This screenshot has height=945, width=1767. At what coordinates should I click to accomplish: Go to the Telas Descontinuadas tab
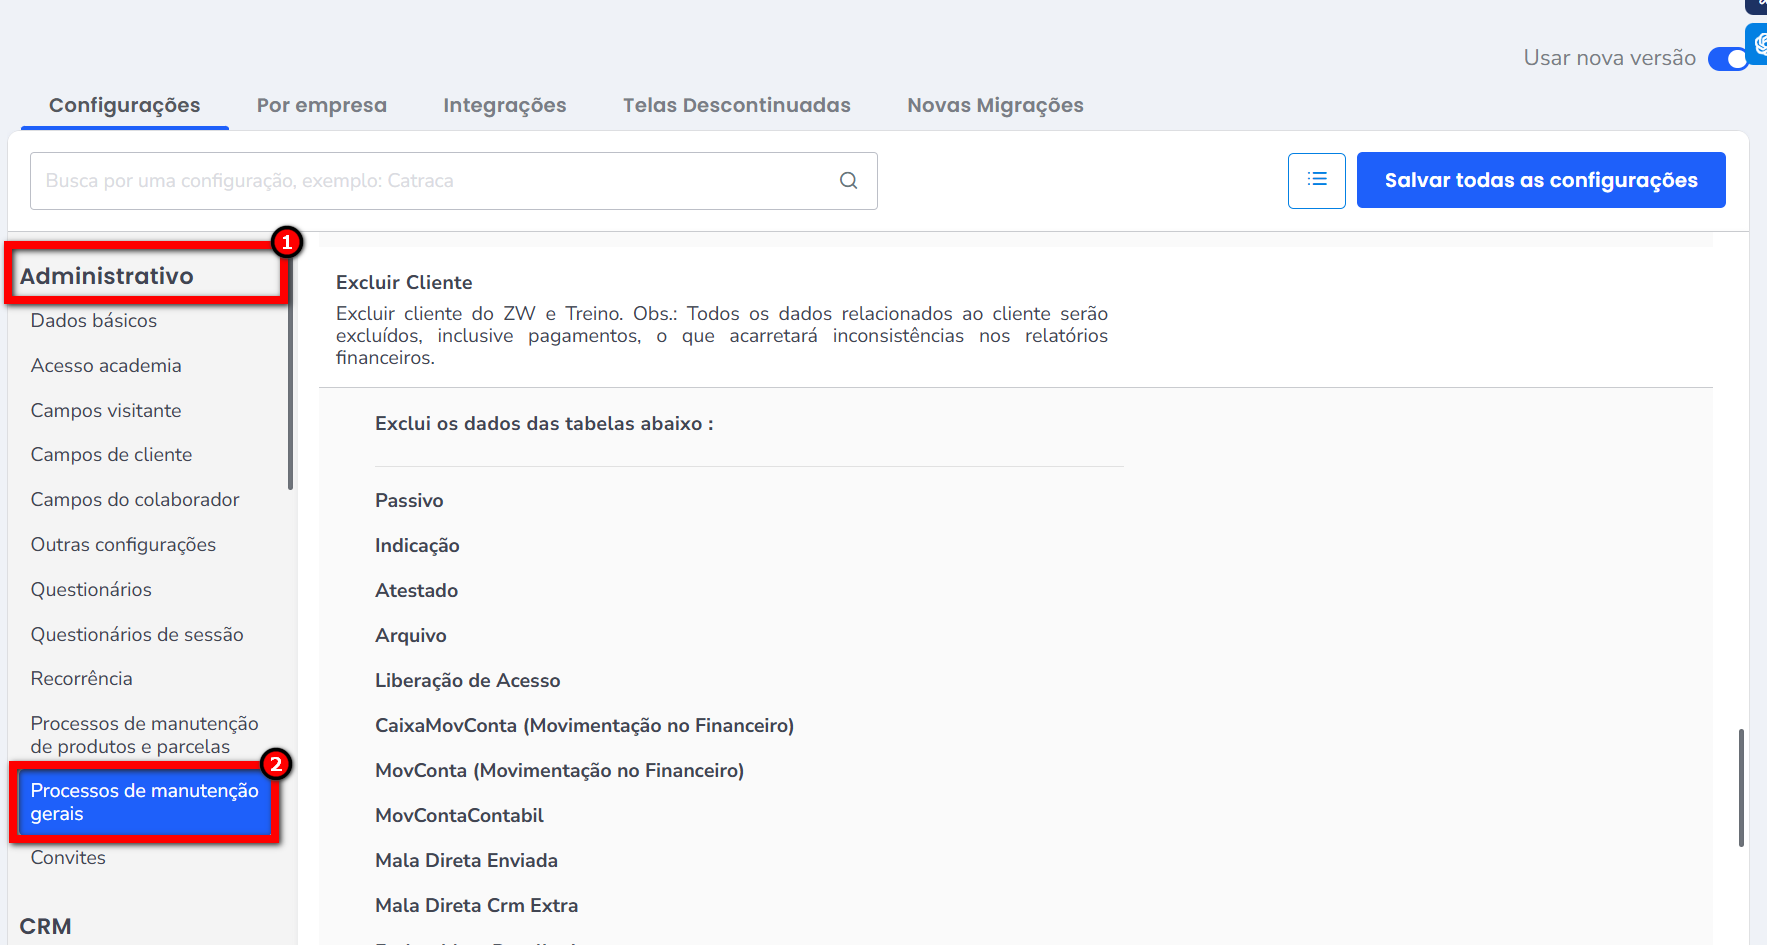(736, 105)
